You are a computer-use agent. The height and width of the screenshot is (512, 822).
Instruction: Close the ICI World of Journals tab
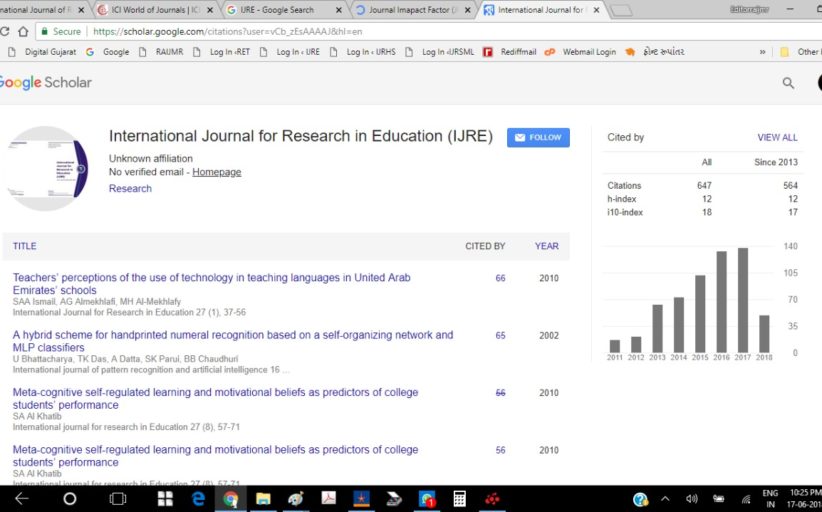click(x=210, y=10)
